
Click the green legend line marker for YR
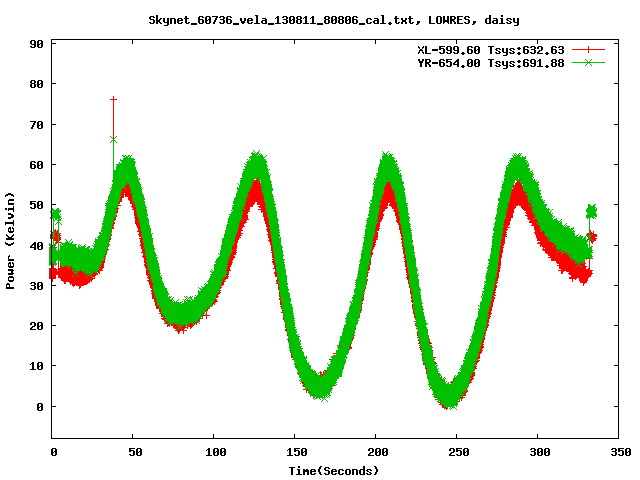(588, 62)
